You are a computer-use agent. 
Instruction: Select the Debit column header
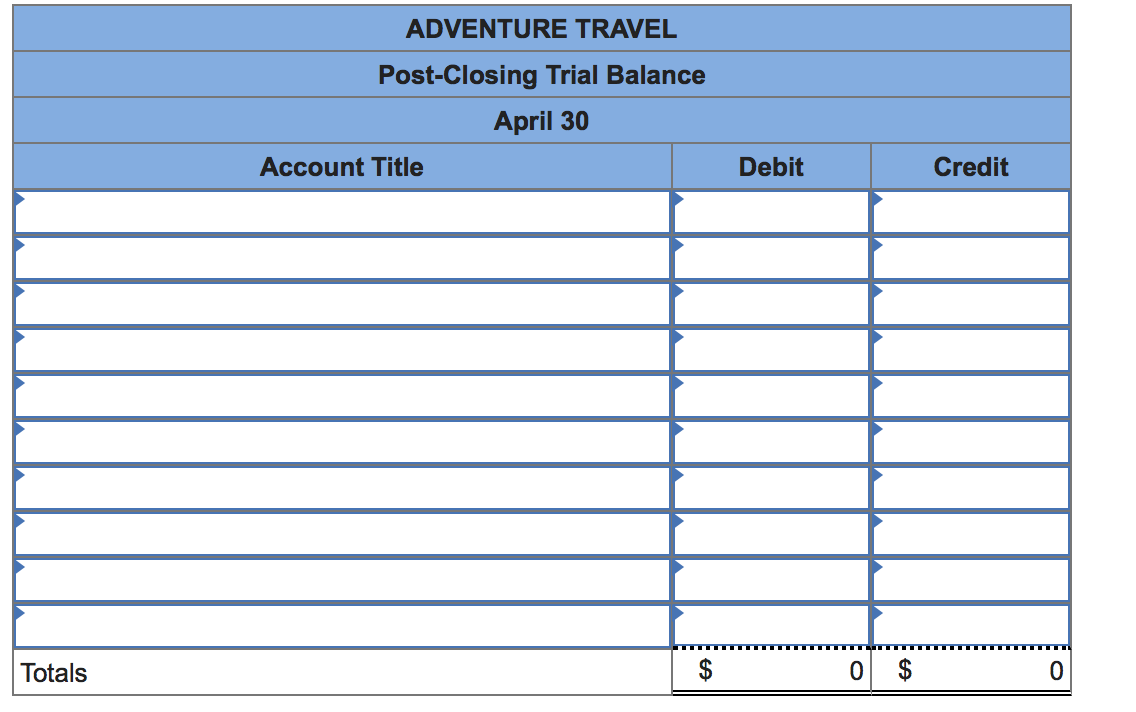pos(771,167)
